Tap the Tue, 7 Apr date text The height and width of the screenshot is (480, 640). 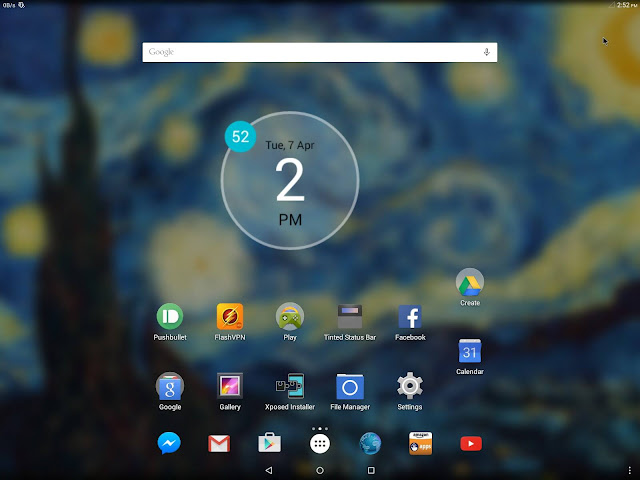click(290, 145)
